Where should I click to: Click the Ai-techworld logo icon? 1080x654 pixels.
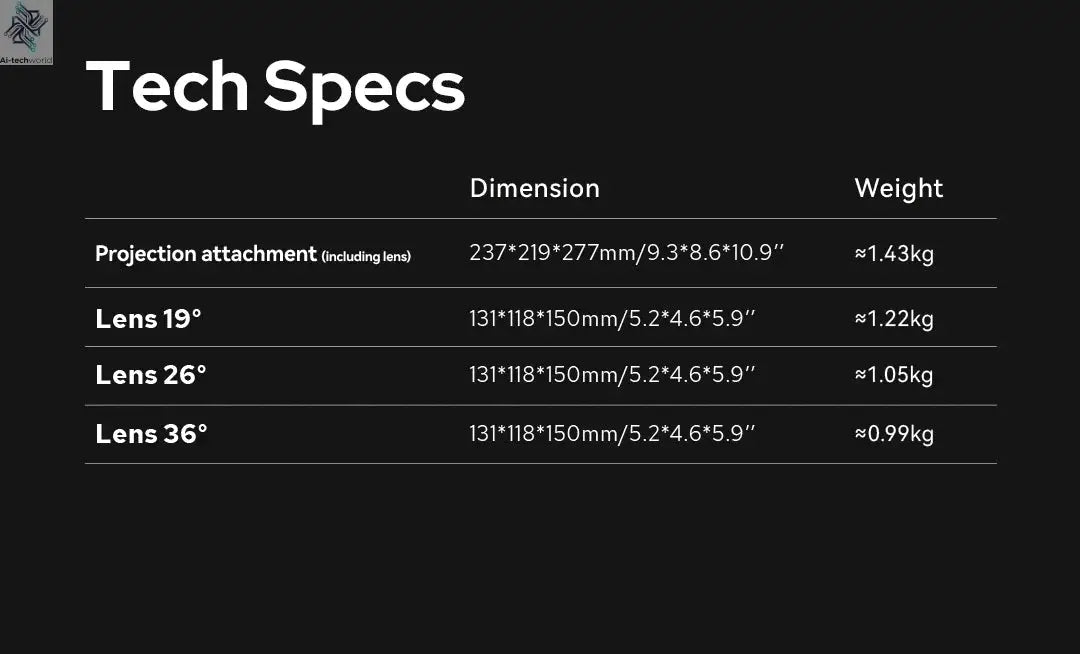pos(26,27)
